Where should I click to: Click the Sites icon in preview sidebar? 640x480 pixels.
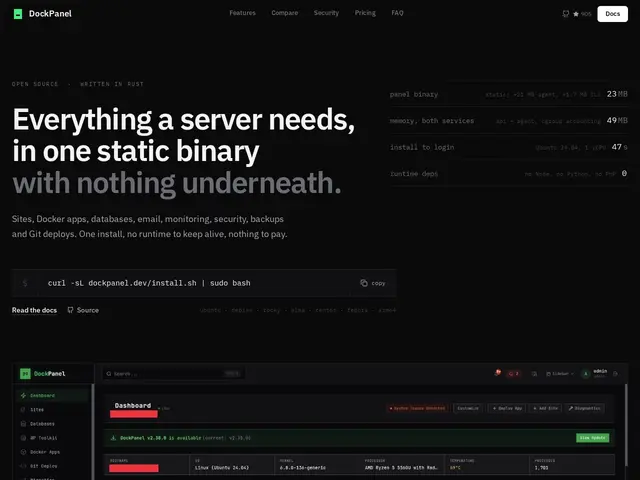[23, 409]
